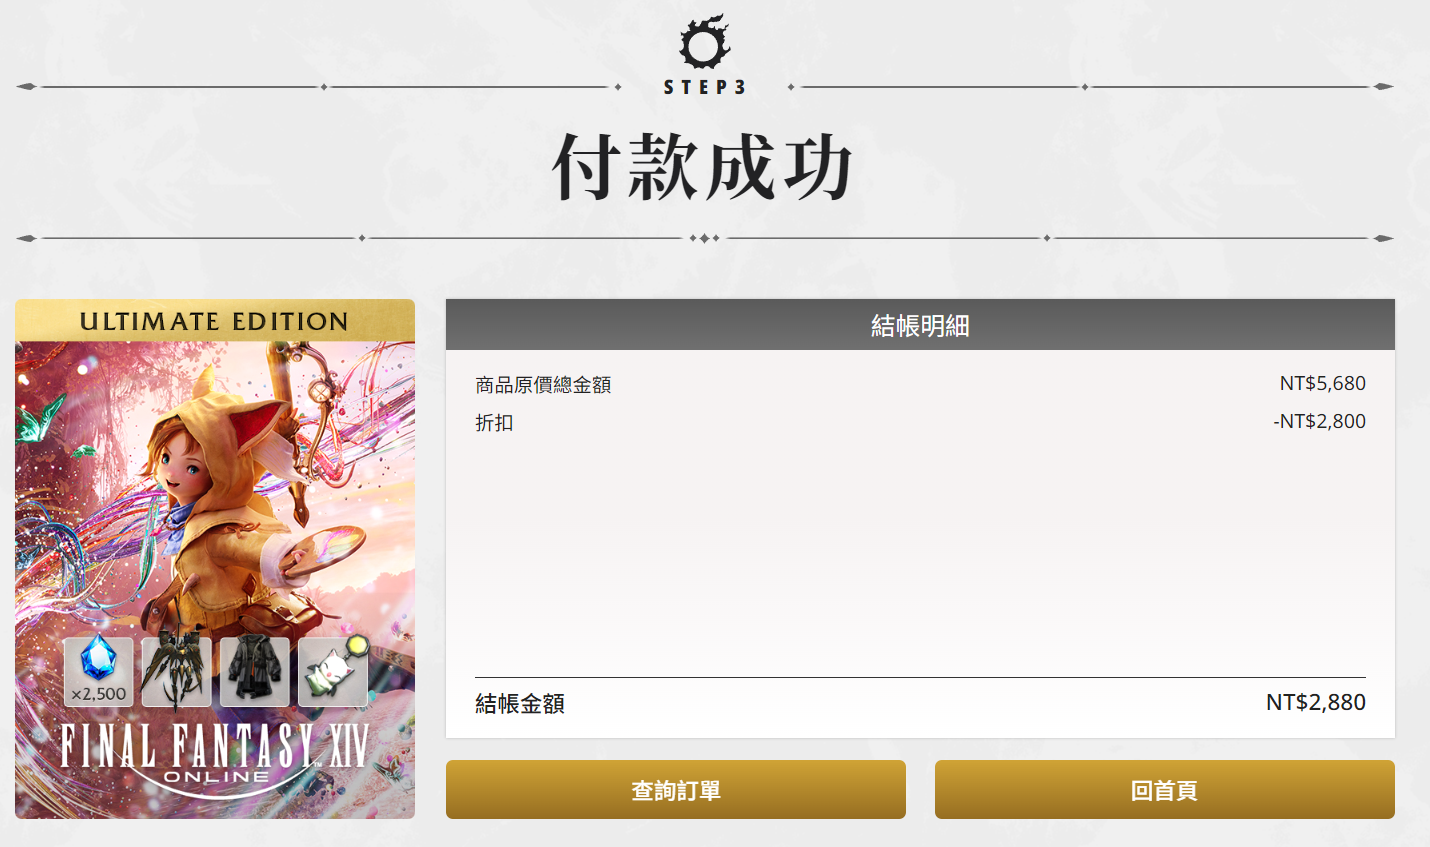Select the black coat outfit icon
Viewport: 1430px width, 847px height.
255,671
